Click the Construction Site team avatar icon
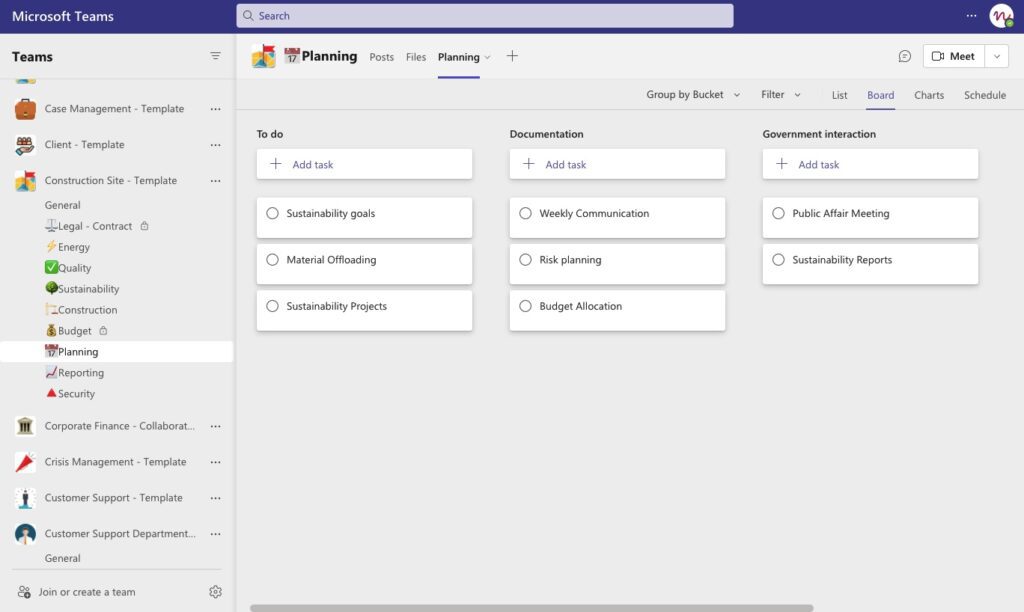1024x612 pixels. point(25,181)
